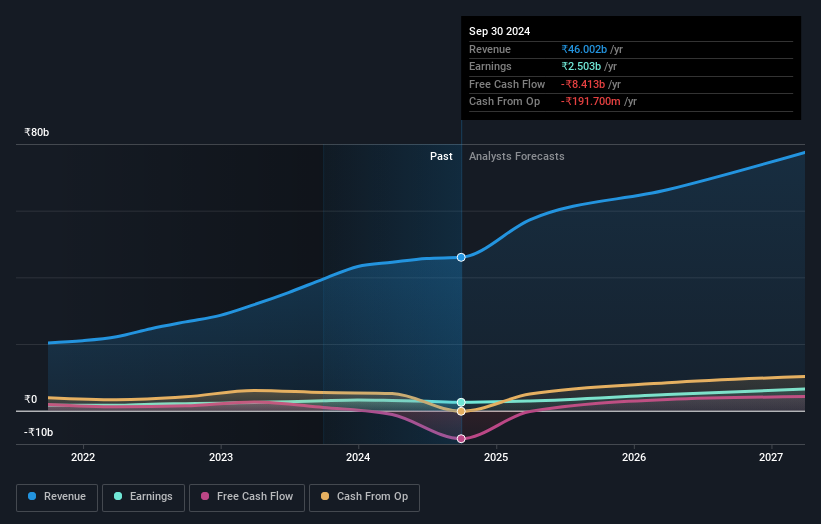Click the tooltip Earnings row label
This screenshot has height=524, width=821.
[x=490, y=66]
